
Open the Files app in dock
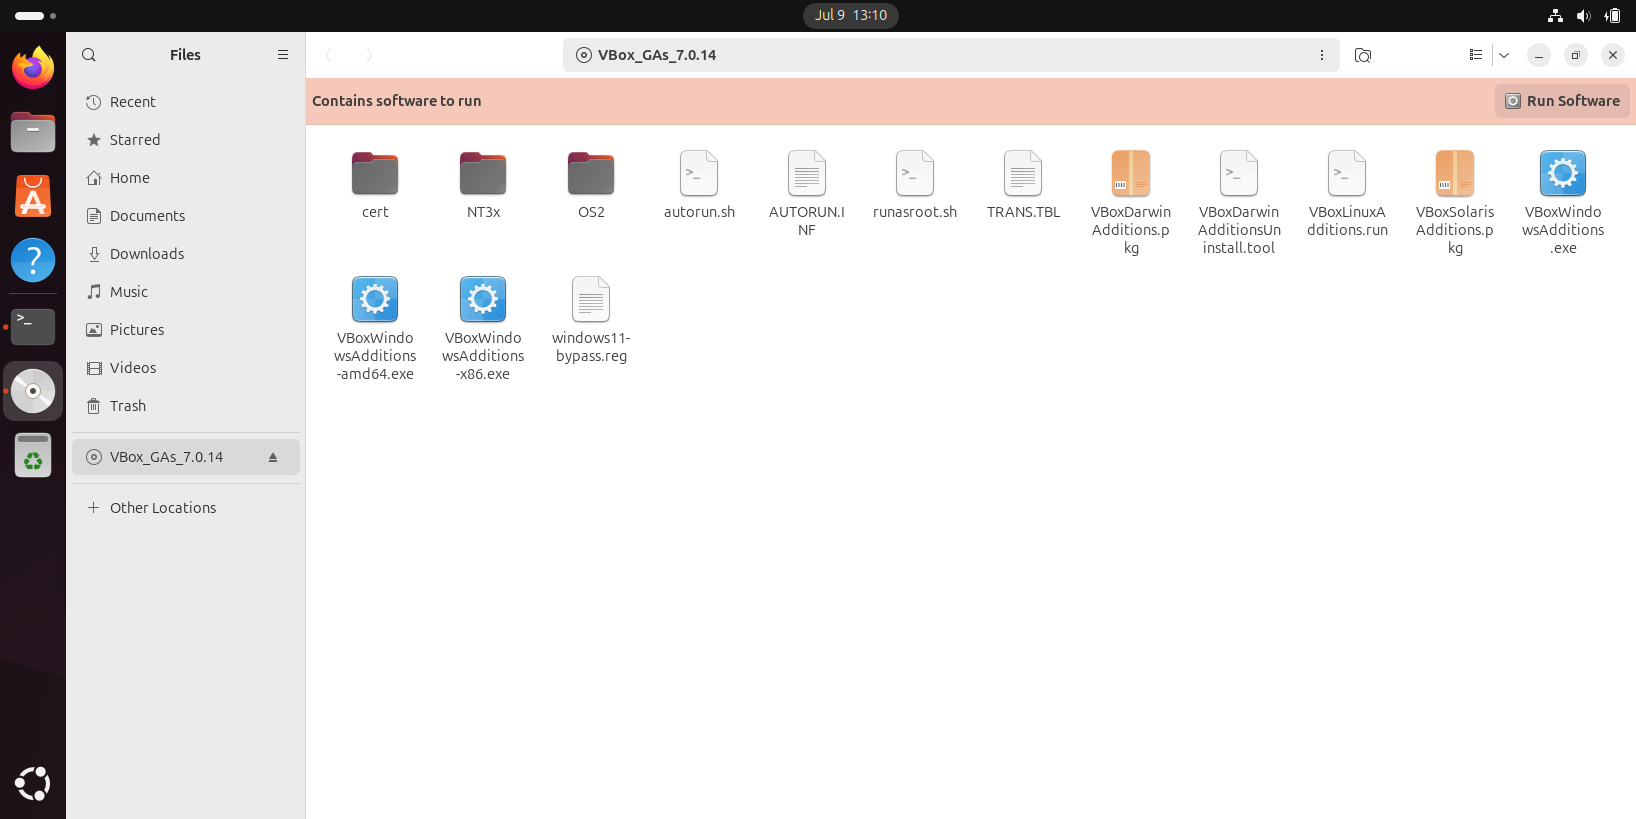[33, 132]
